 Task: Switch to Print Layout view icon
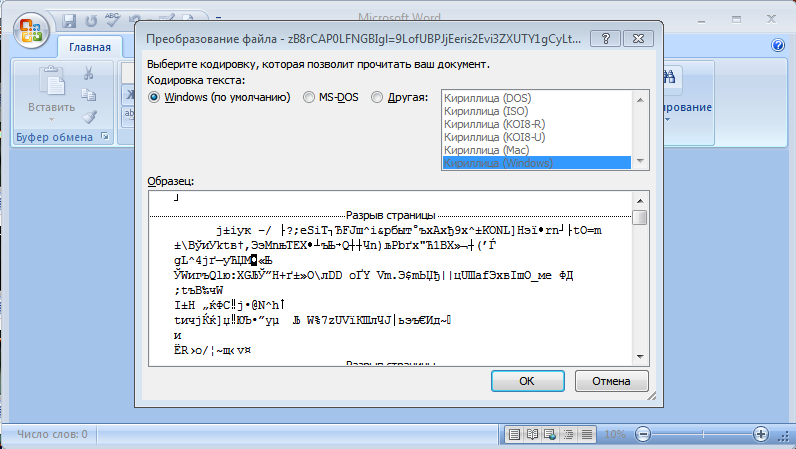(x=514, y=434)
